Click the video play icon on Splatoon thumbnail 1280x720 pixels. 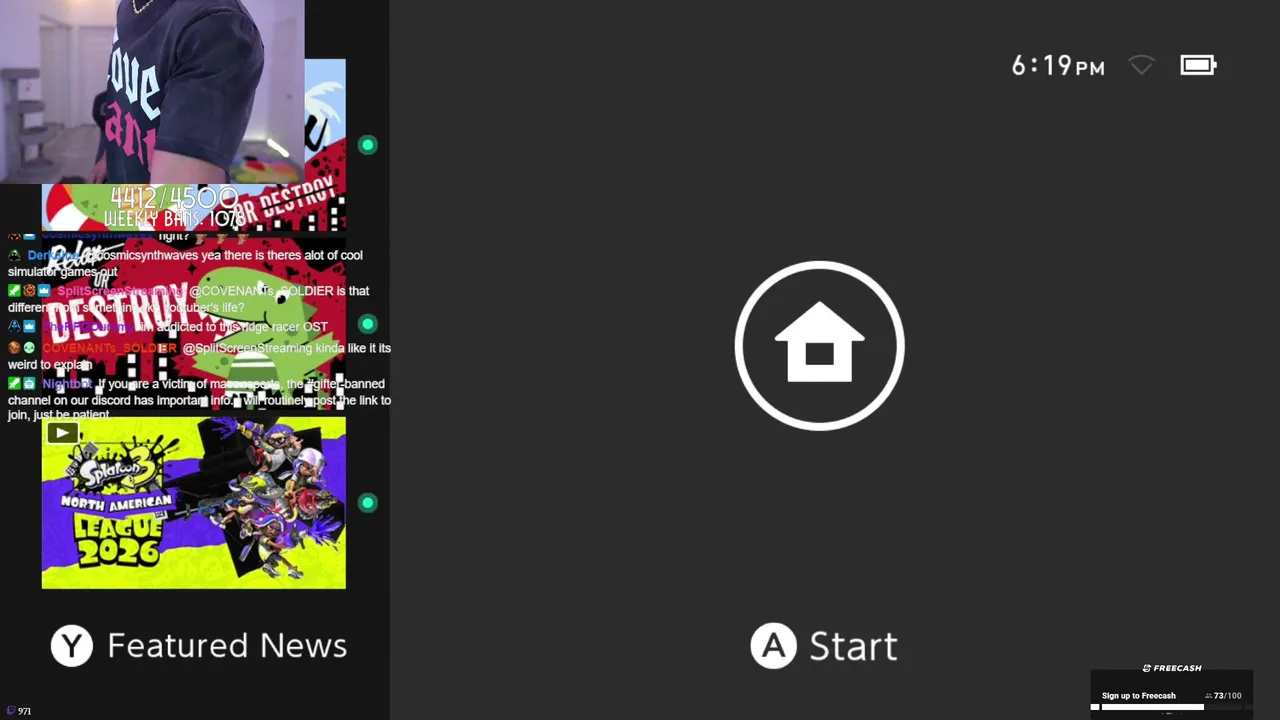click(x=62, y=433)
